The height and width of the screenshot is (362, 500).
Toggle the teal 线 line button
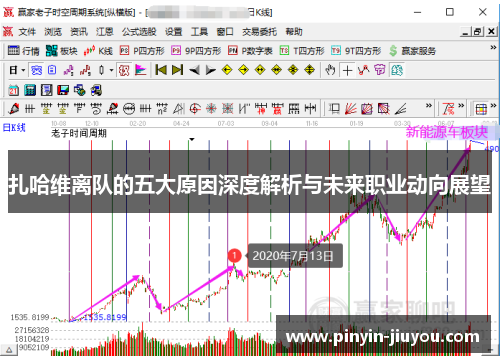click(397, 70)
